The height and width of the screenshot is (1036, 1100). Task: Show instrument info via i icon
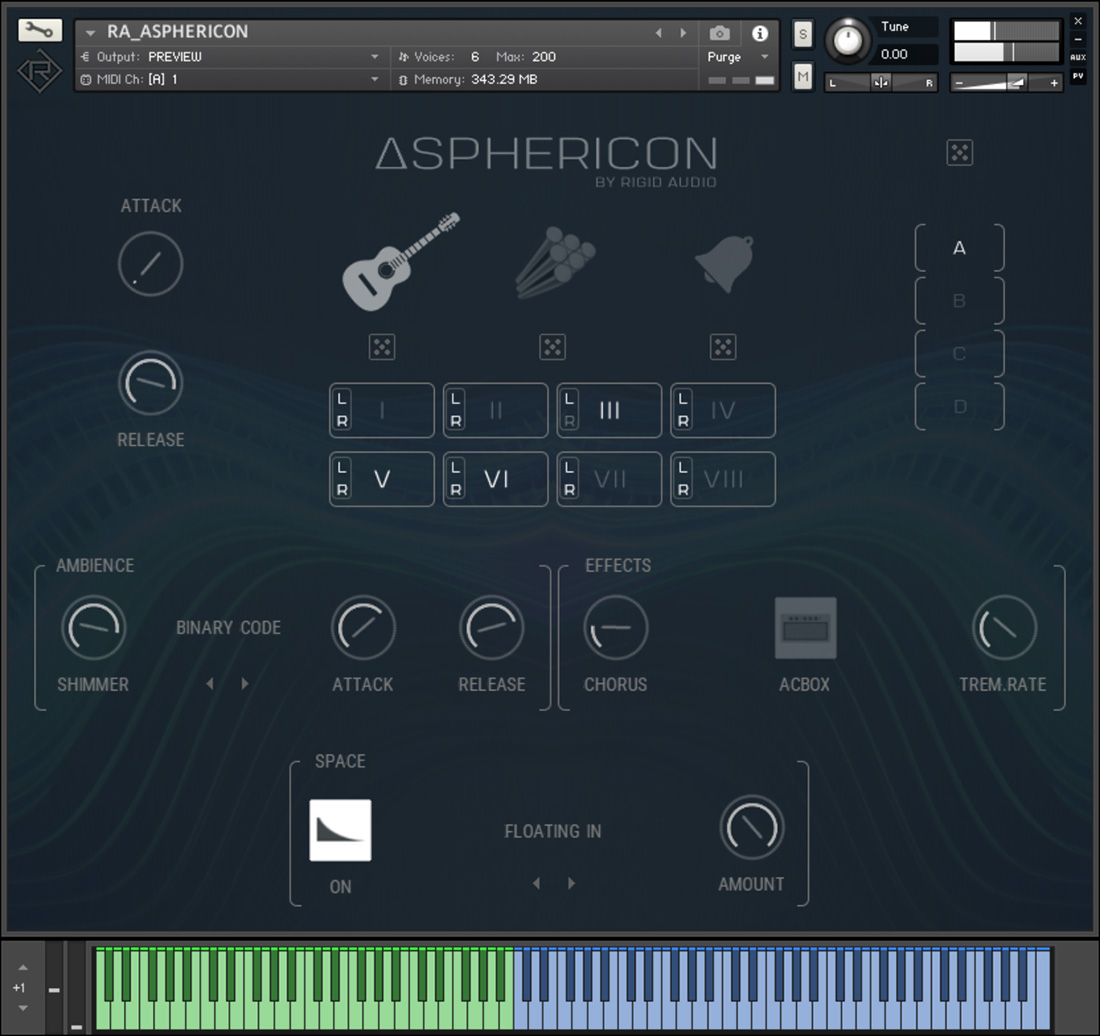click(x=760, y=33)
